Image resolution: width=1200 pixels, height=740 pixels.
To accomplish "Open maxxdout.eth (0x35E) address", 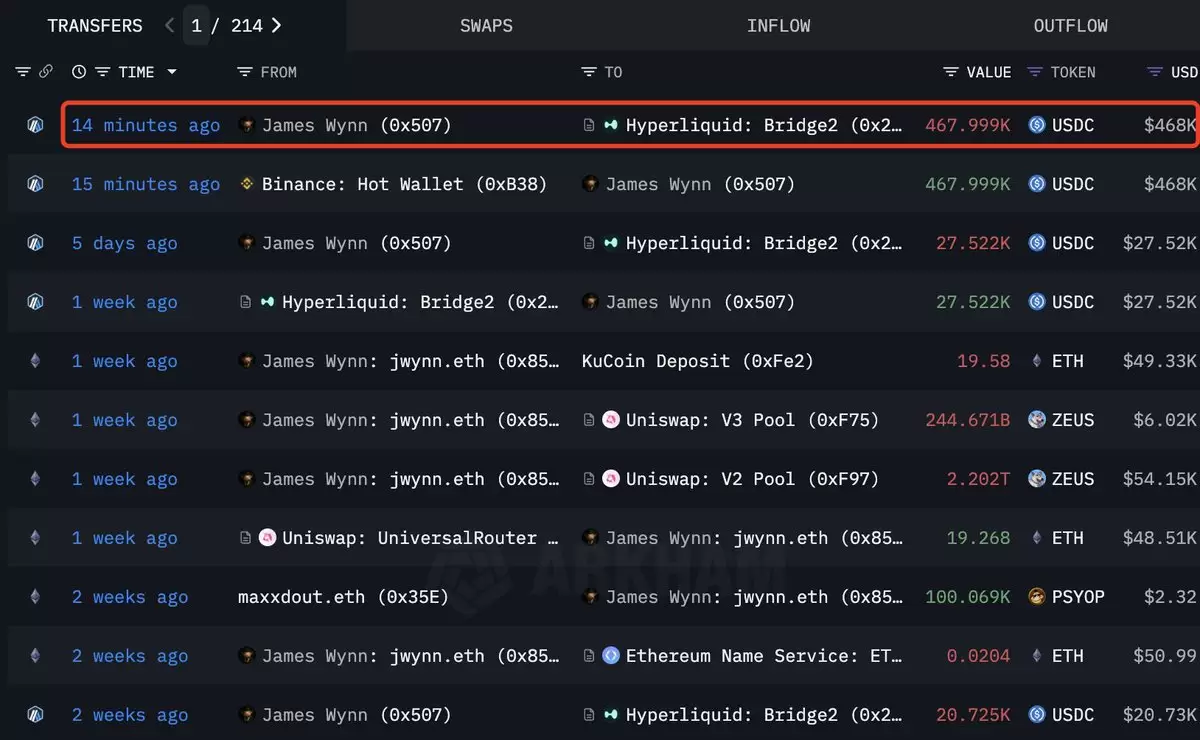I will click(x=344, y=597).
